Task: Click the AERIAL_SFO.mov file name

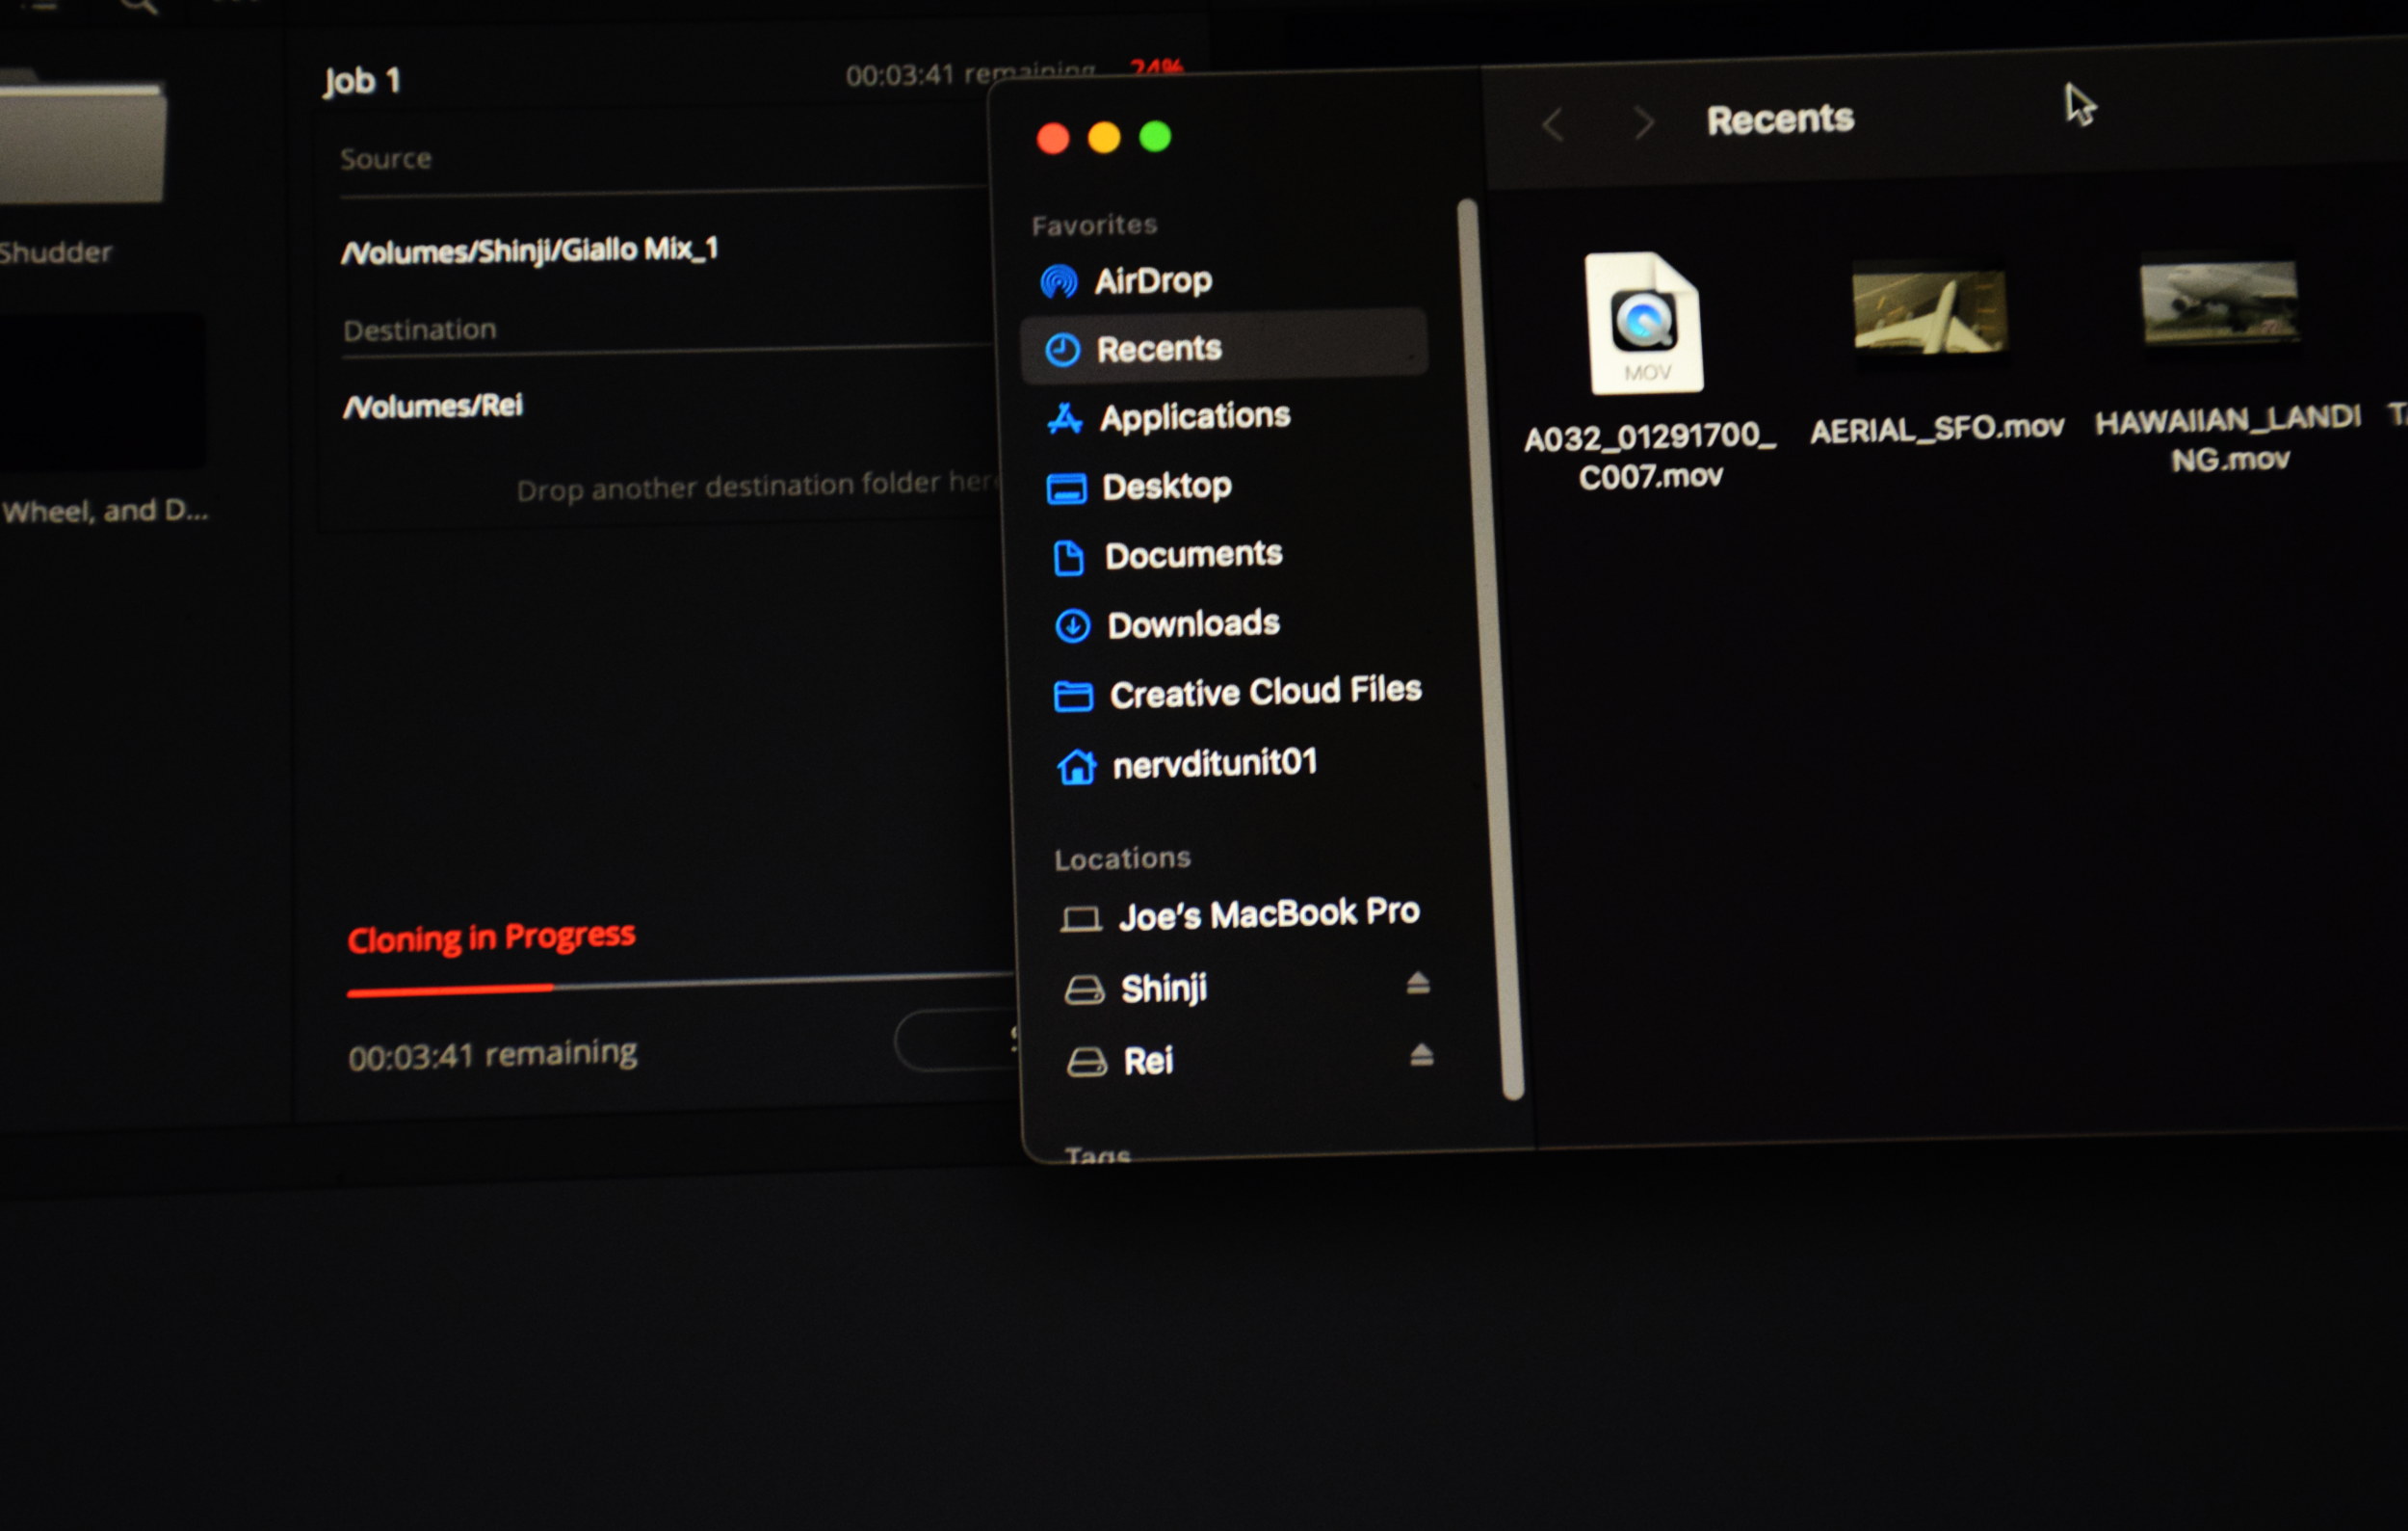Action: (1937, 428)
